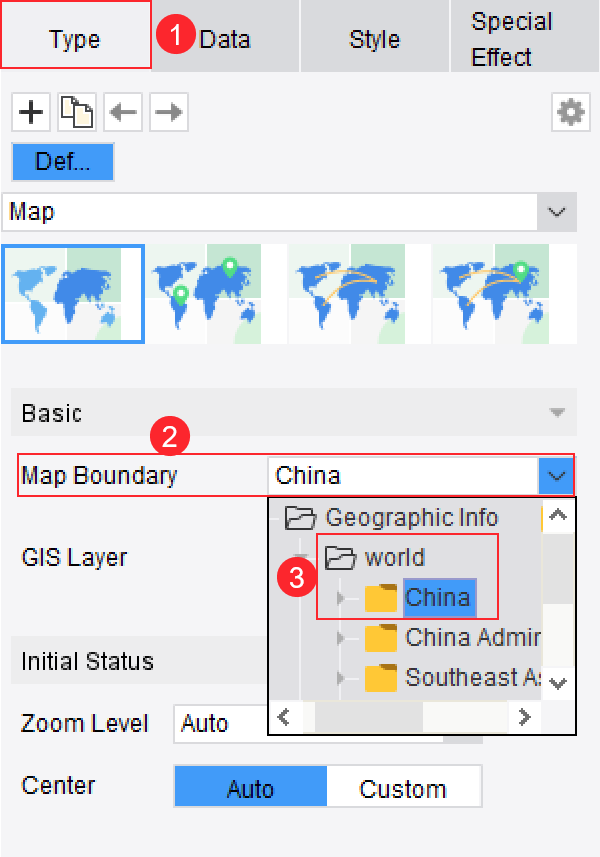This screenshot has height=857, width=600.
Task: Switch to the Style tab
Action: [x=375, y=36]
